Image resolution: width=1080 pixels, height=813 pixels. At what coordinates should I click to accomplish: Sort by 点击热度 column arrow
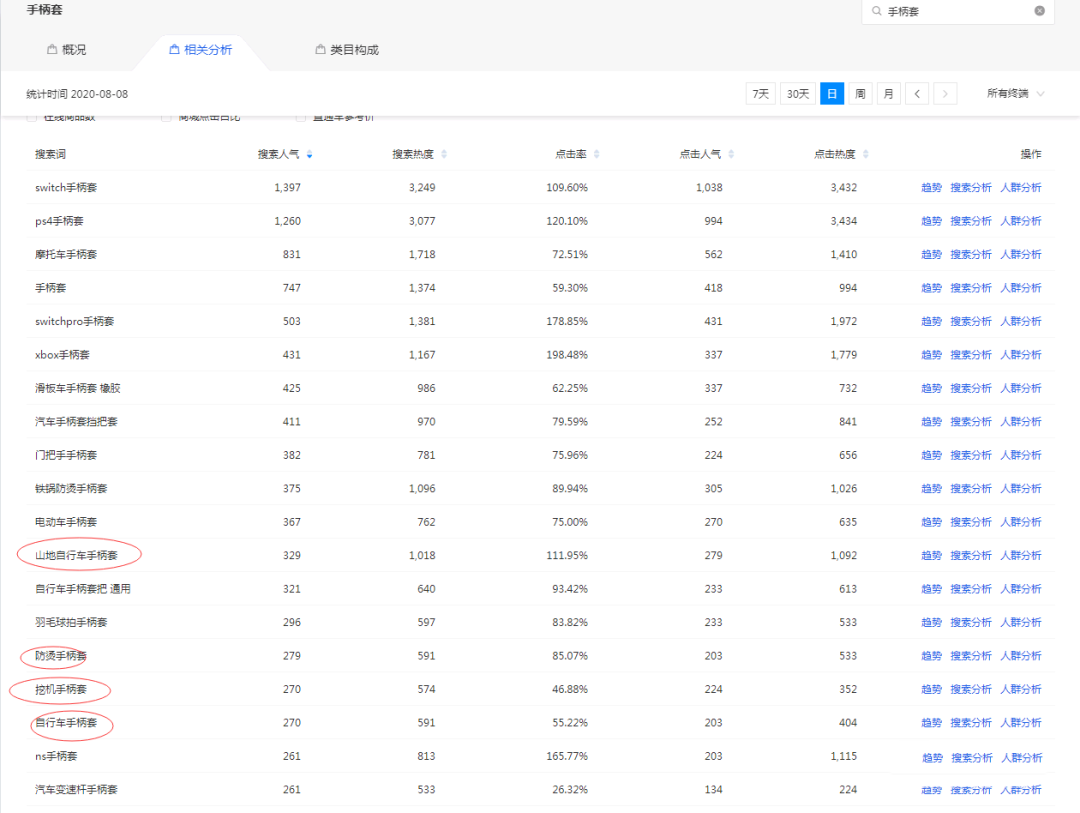866,155
